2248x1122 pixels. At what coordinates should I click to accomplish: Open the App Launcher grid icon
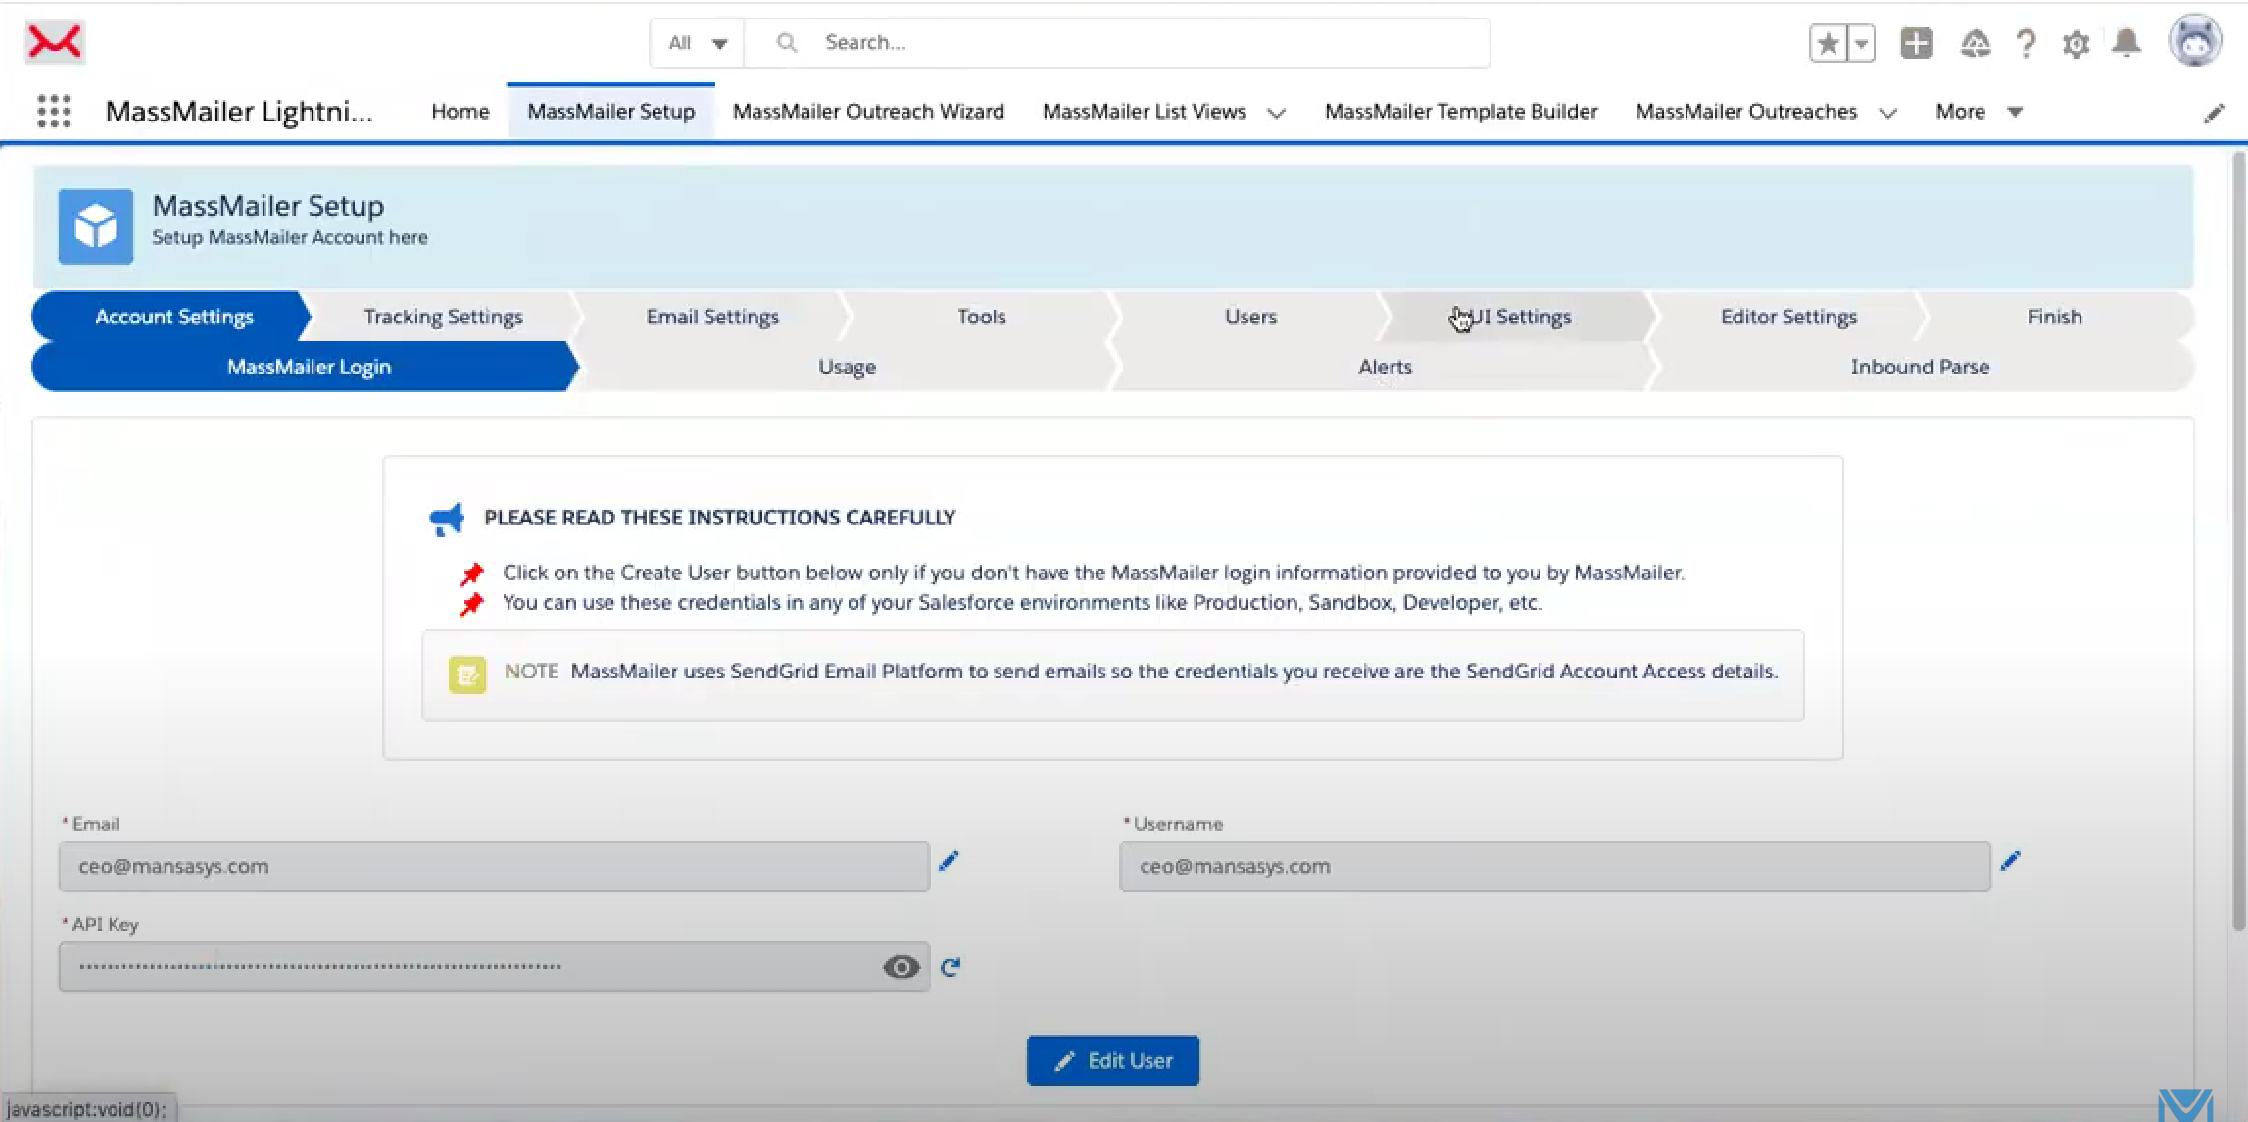pyautogui.click(x=54, y=111)
